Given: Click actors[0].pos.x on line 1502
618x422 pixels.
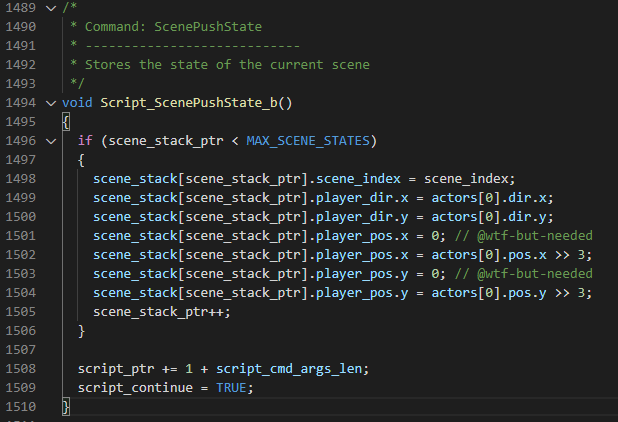Looking at the screenshot, I should 489,255.
